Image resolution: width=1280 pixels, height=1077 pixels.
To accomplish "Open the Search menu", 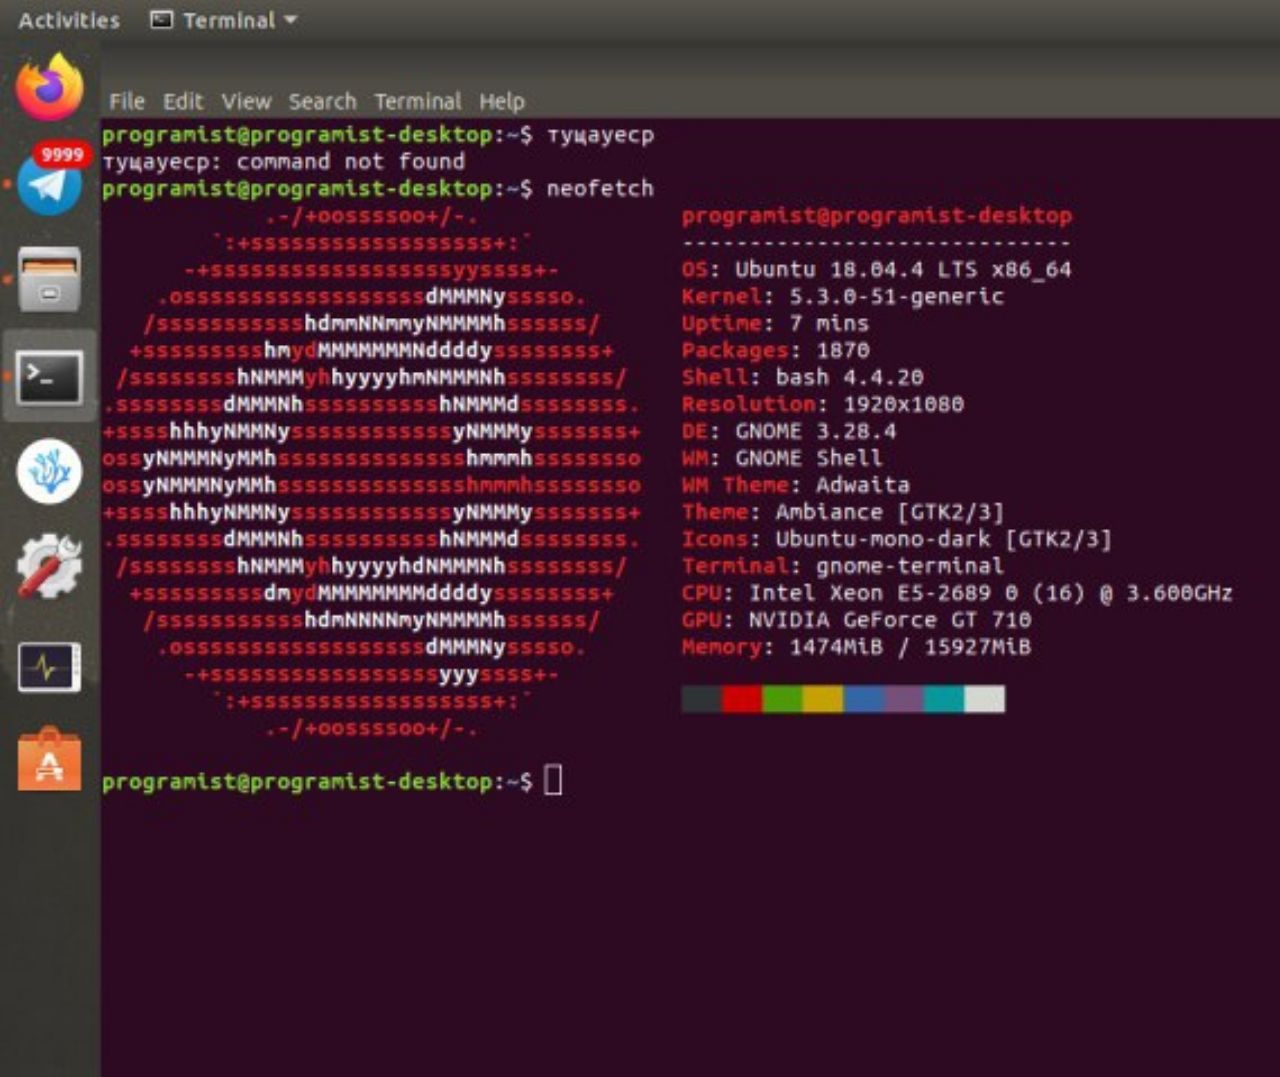I will click(x=322, y=101).
